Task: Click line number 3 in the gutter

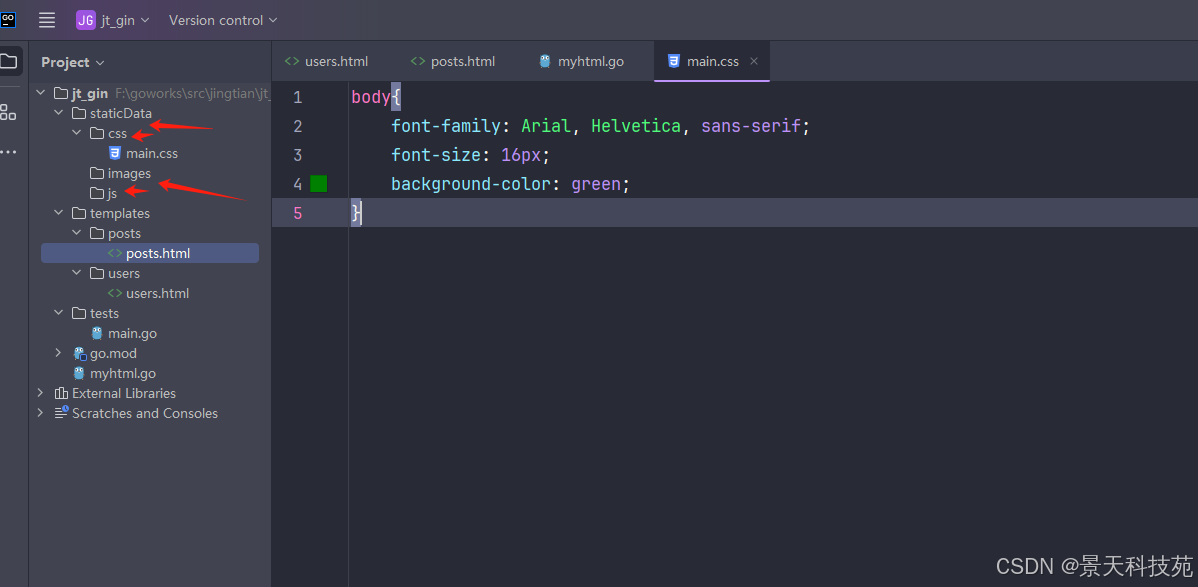Action: coord(297,155)
